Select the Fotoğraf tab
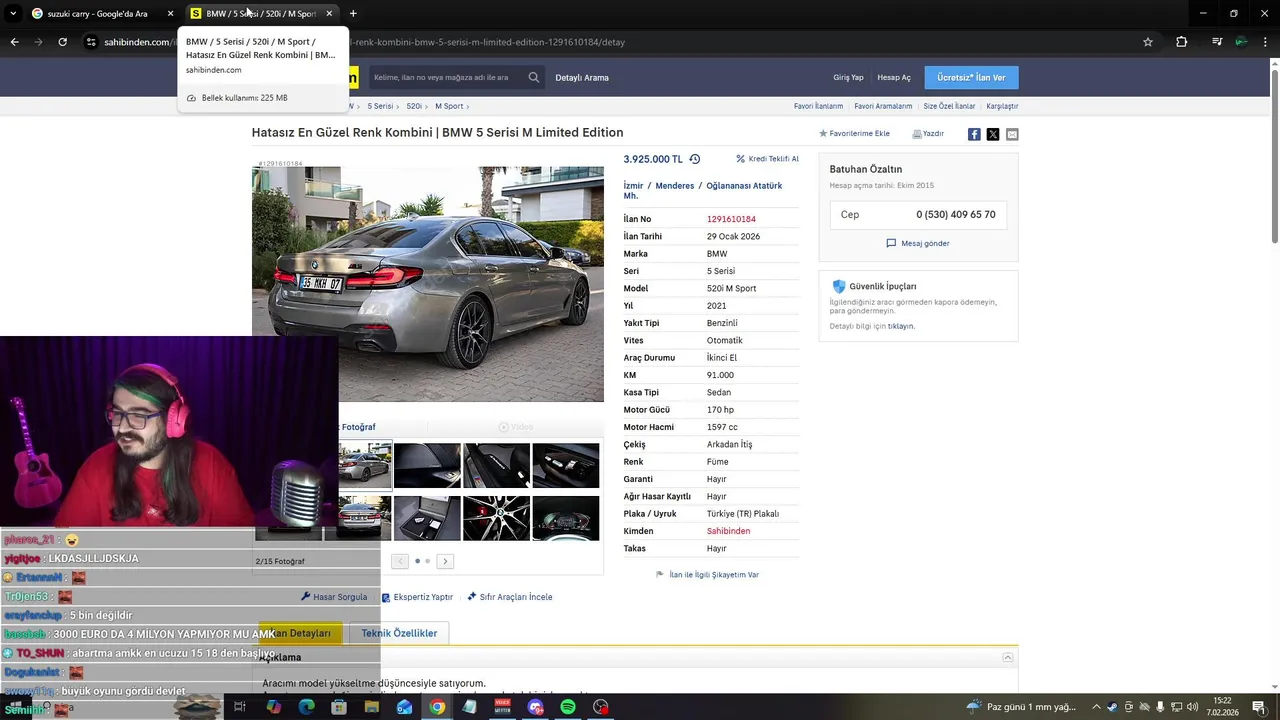 pyautogui.click(x=358, y=427)
